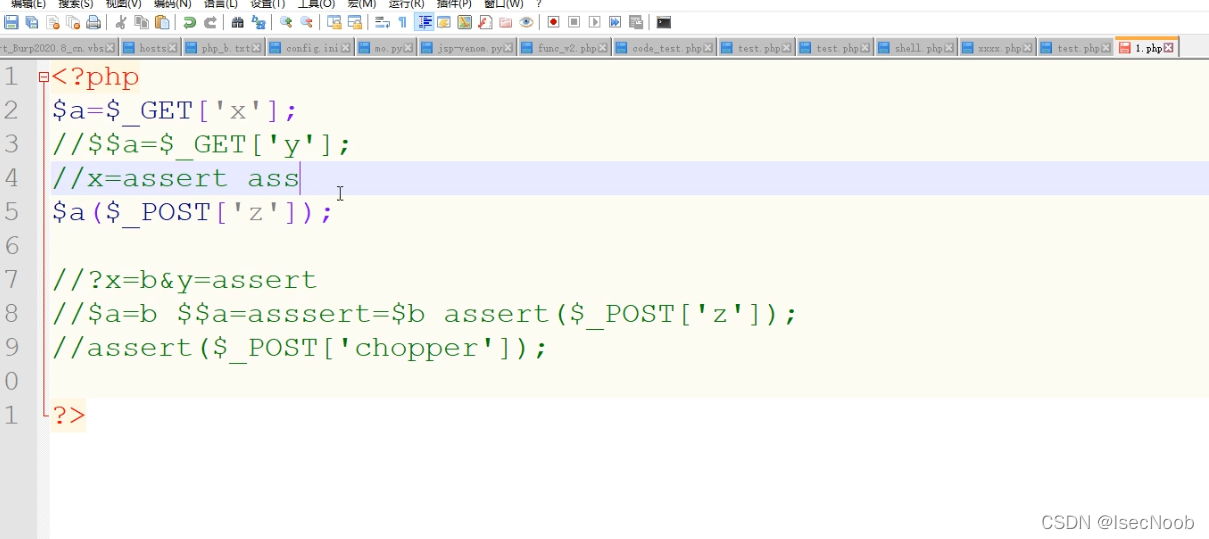Switch to the config.ini tab
The height and width of the screenshot is (539, 1209).
coord(310,48)
